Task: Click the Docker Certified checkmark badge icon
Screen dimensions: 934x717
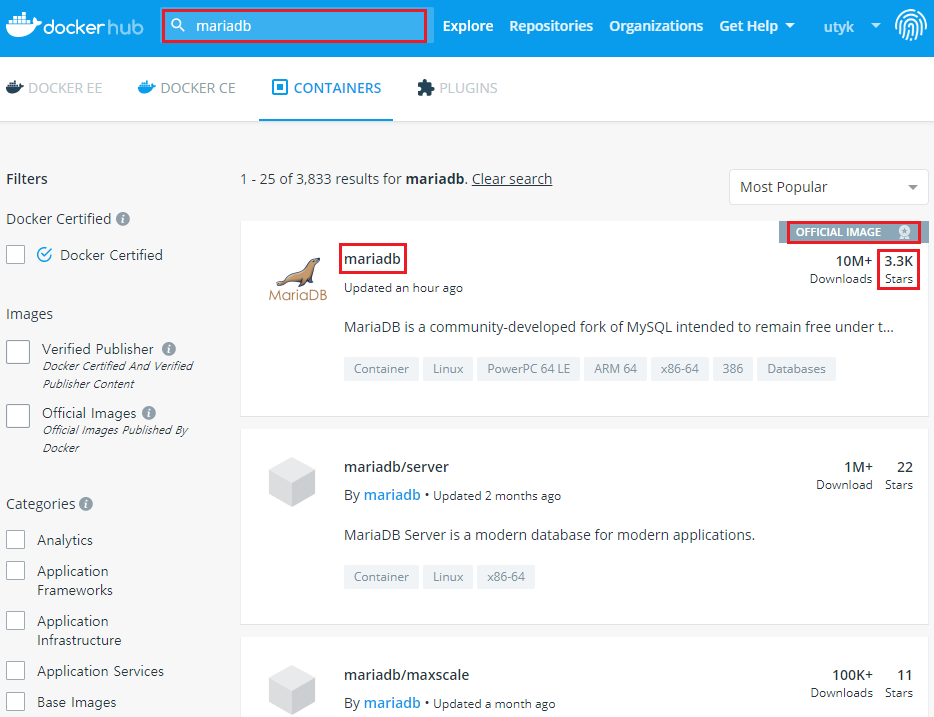Action: click(45, 255)
